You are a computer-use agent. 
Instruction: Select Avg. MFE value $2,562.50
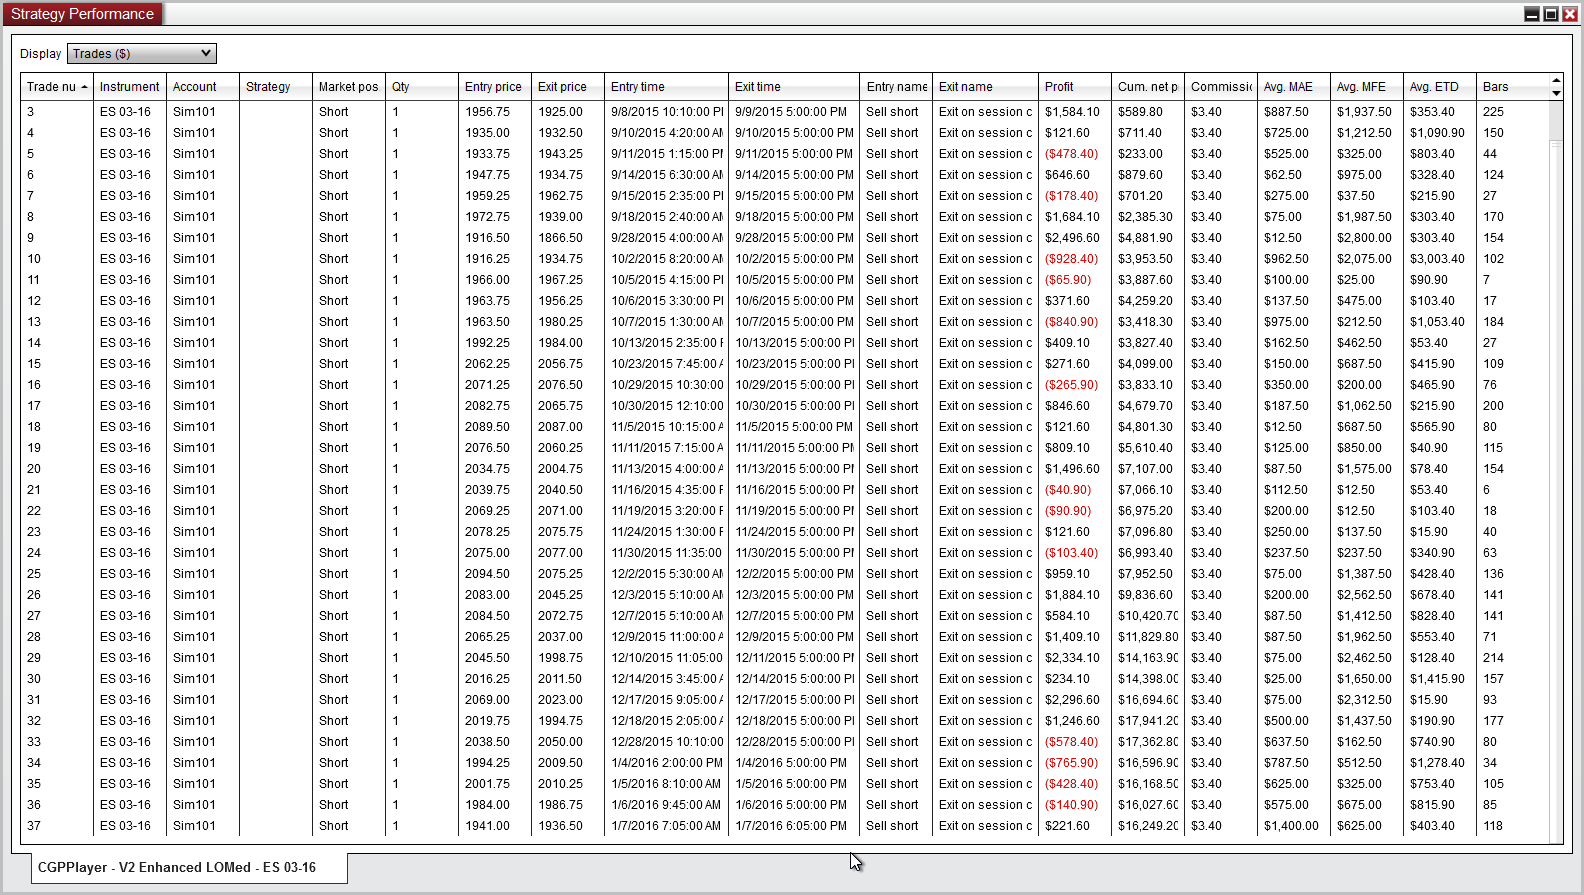tap(1364, 595)
